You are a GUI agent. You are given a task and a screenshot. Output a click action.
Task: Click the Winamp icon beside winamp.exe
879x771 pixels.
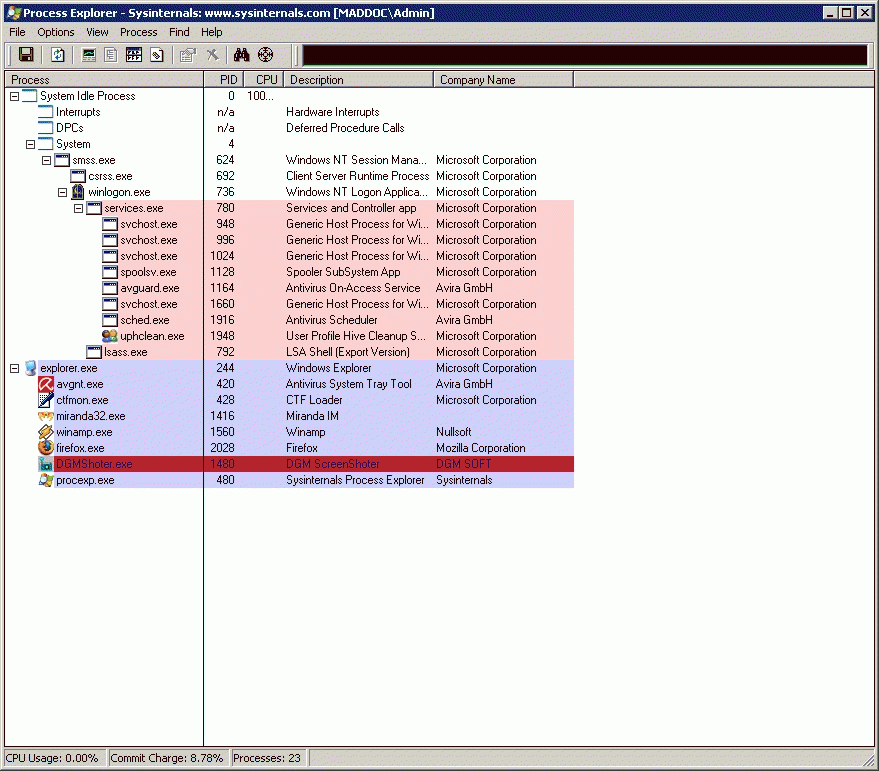click(x=46, y=432)
